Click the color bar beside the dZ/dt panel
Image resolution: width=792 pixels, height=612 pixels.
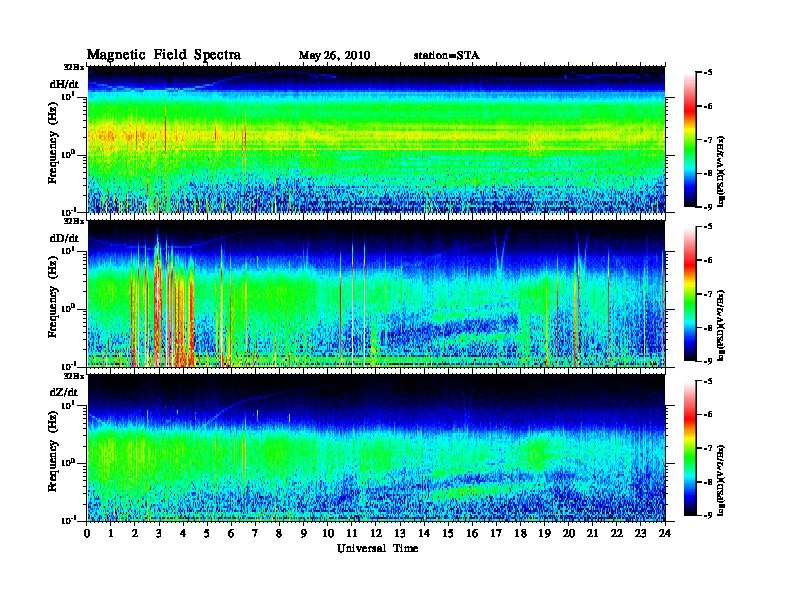pyautogui.click(x=690, y=448)
